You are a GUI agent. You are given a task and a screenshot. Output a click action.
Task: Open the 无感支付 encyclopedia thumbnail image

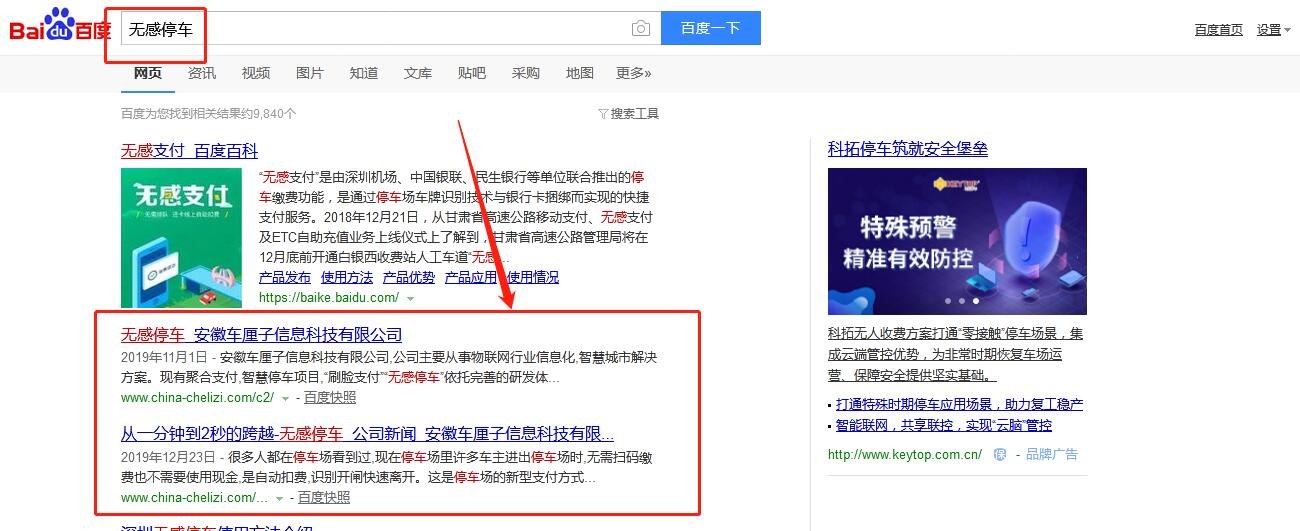pyautogui.click(x=182, y=237)
